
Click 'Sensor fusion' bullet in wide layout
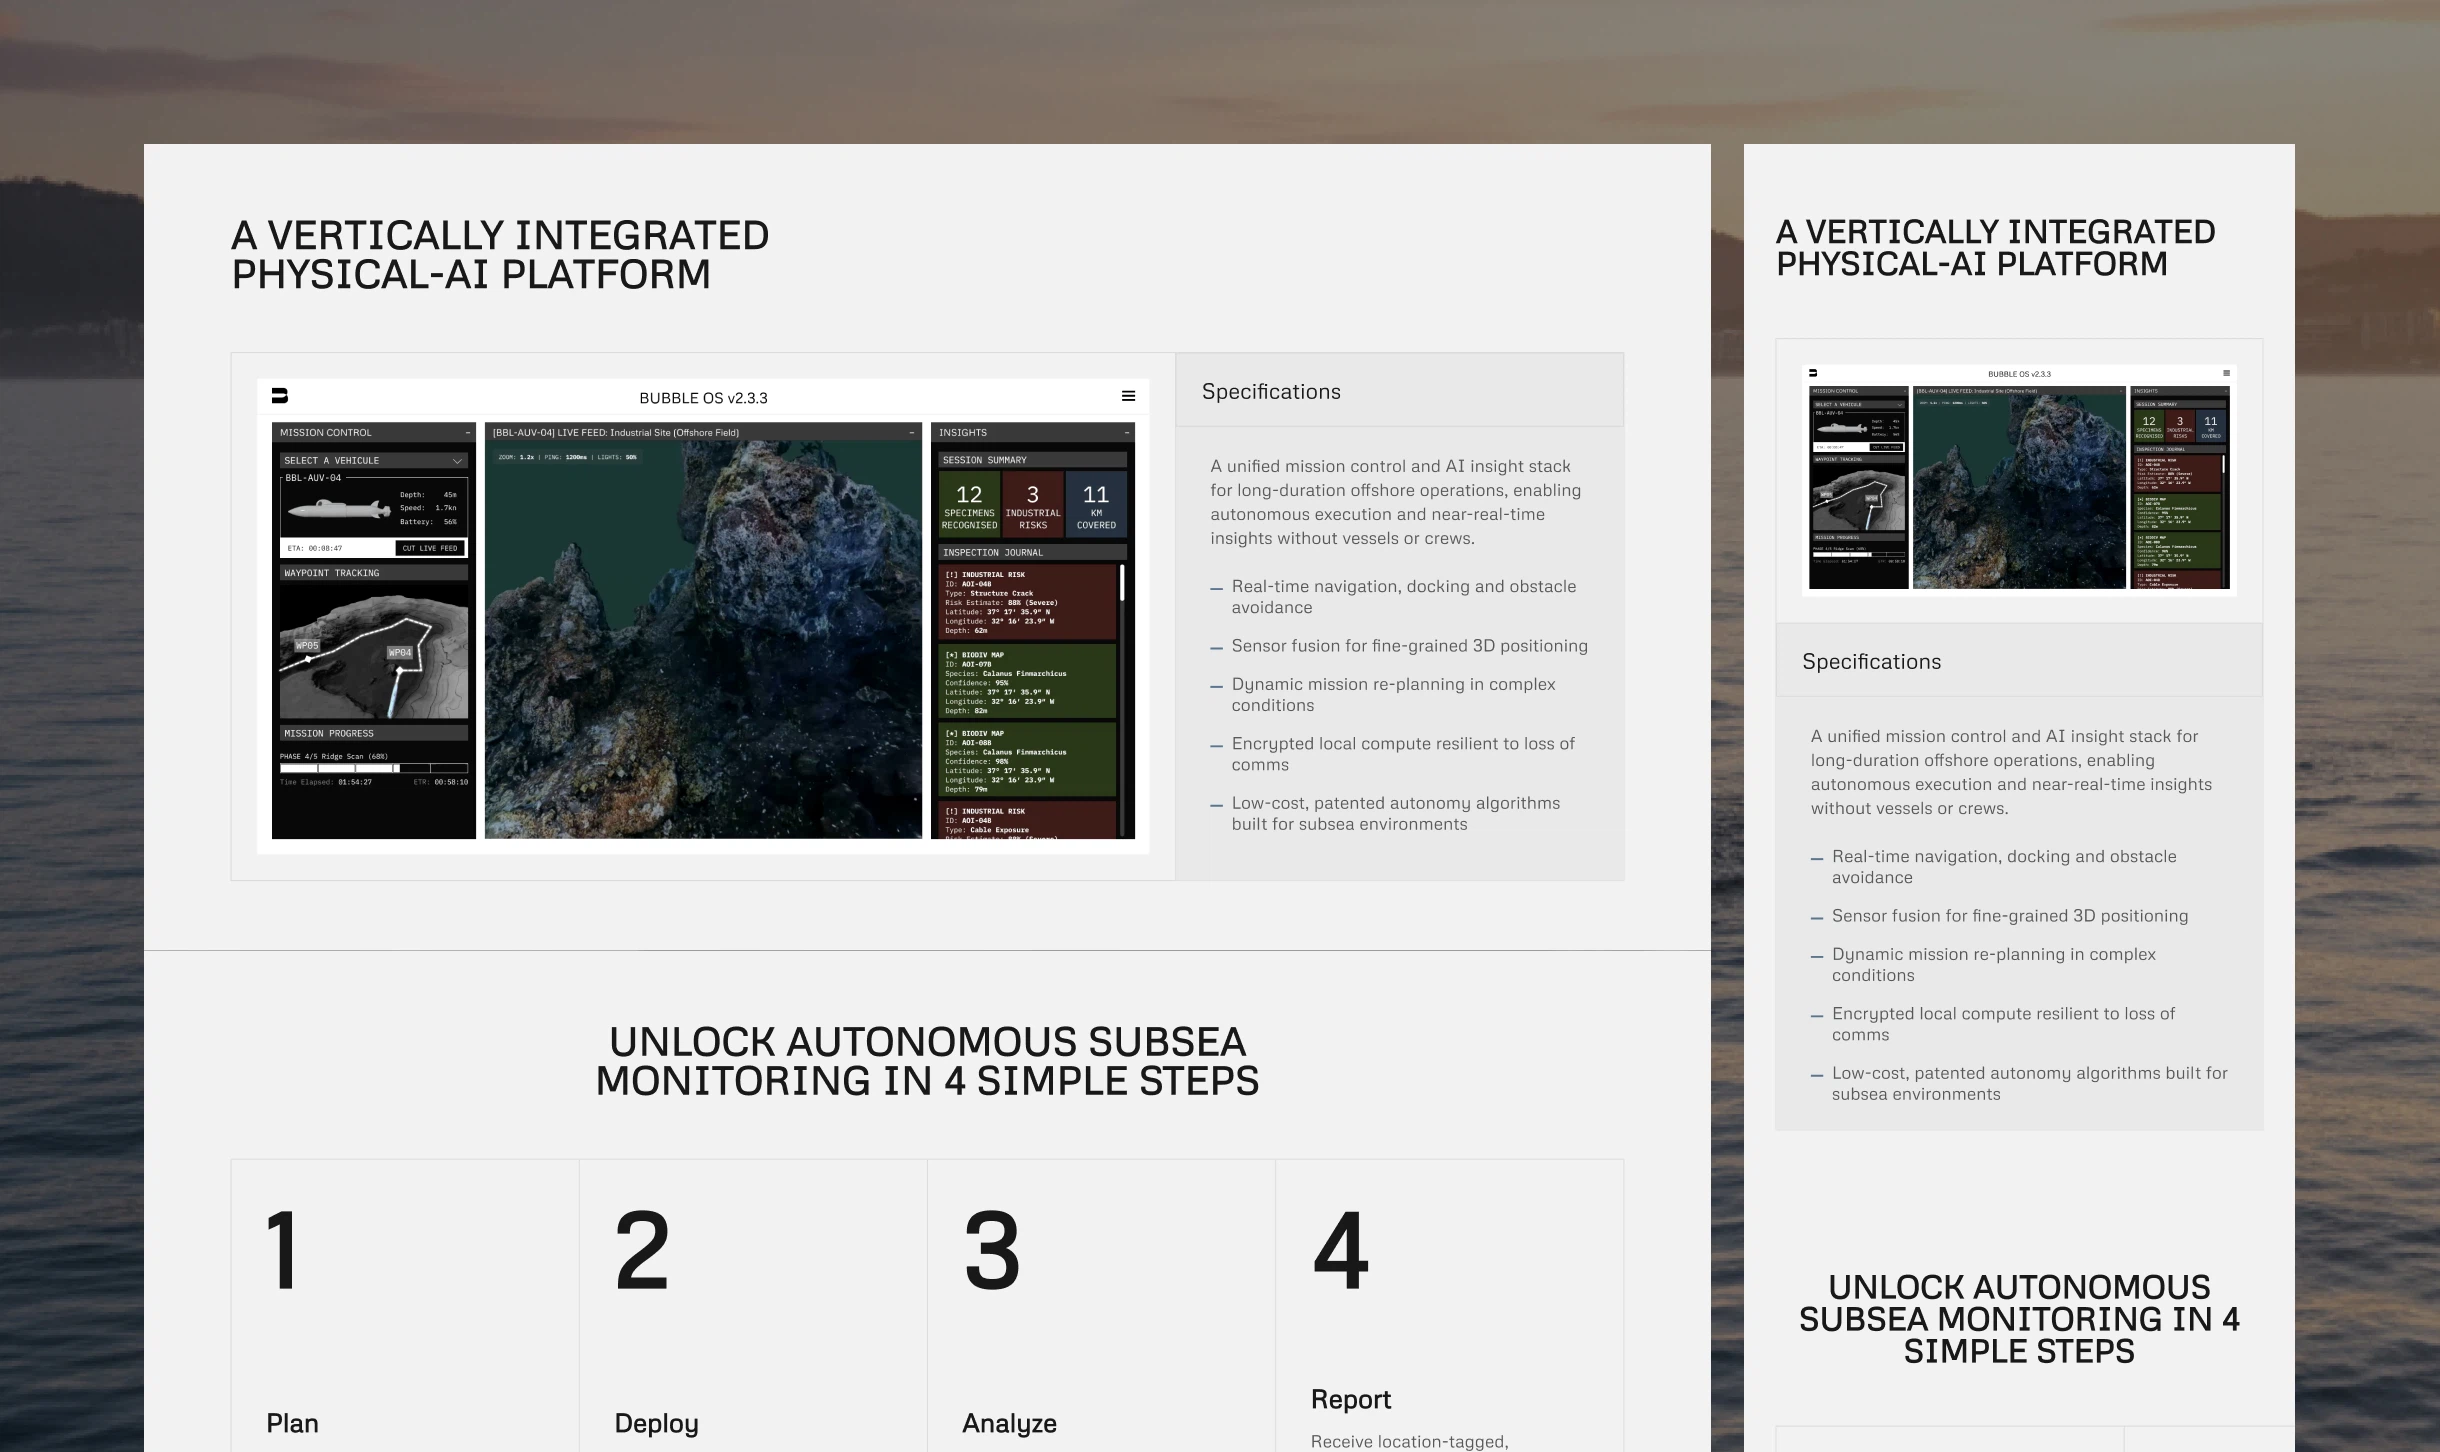click(1399, 646)
